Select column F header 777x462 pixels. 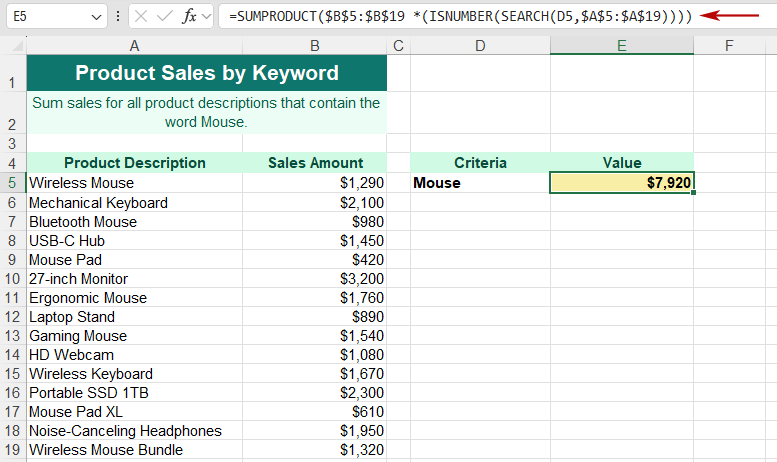pyautogui.click(x=729, y=46)
